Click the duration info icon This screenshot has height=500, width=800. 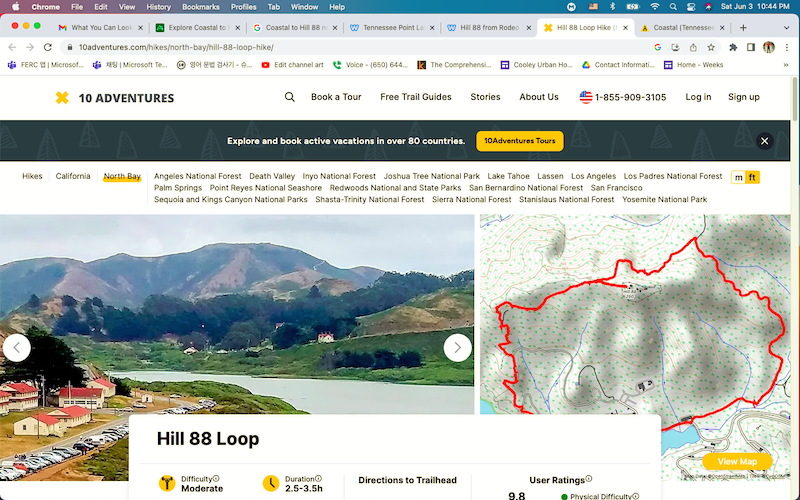pos(318,479)
